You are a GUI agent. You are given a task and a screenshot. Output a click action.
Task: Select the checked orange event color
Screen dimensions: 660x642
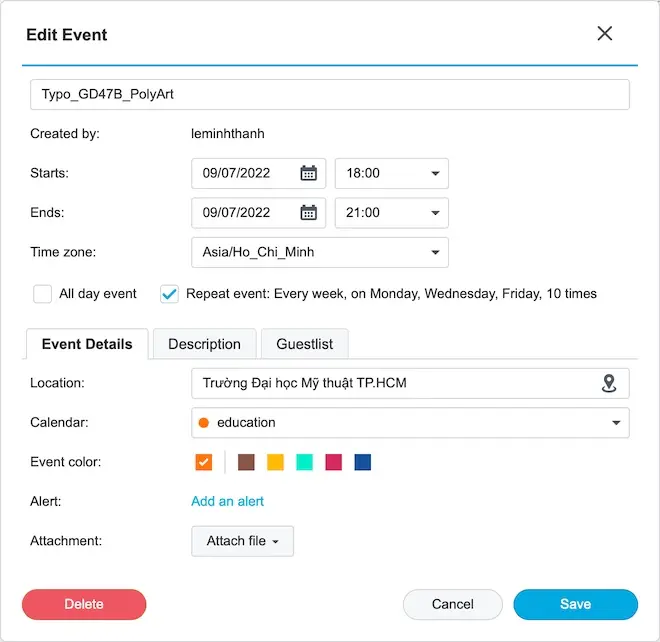[x=204, y=462]
